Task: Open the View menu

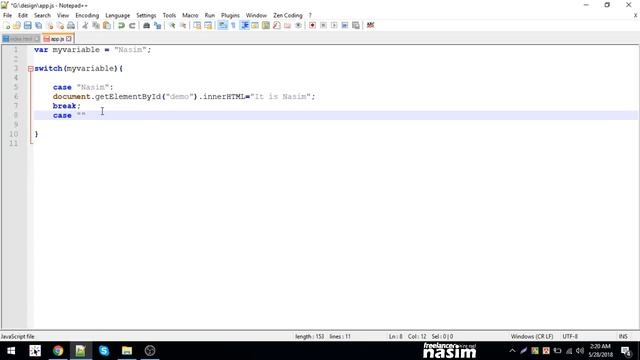Action: point(63,15)
